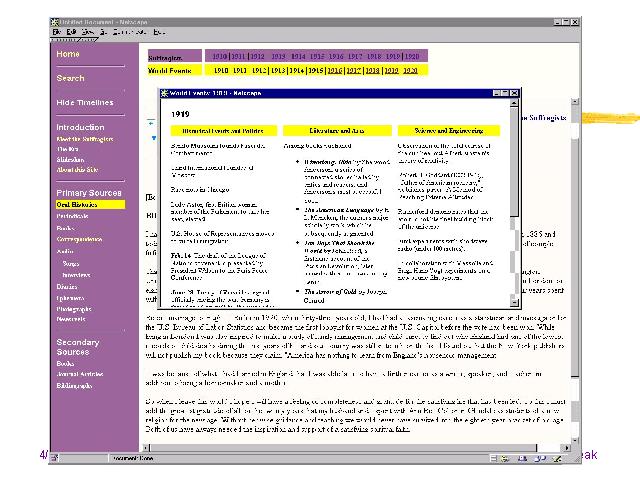The image size is (640, 480).
Task: Open Books under Primary Sources
Action: [x=65, y=228]
